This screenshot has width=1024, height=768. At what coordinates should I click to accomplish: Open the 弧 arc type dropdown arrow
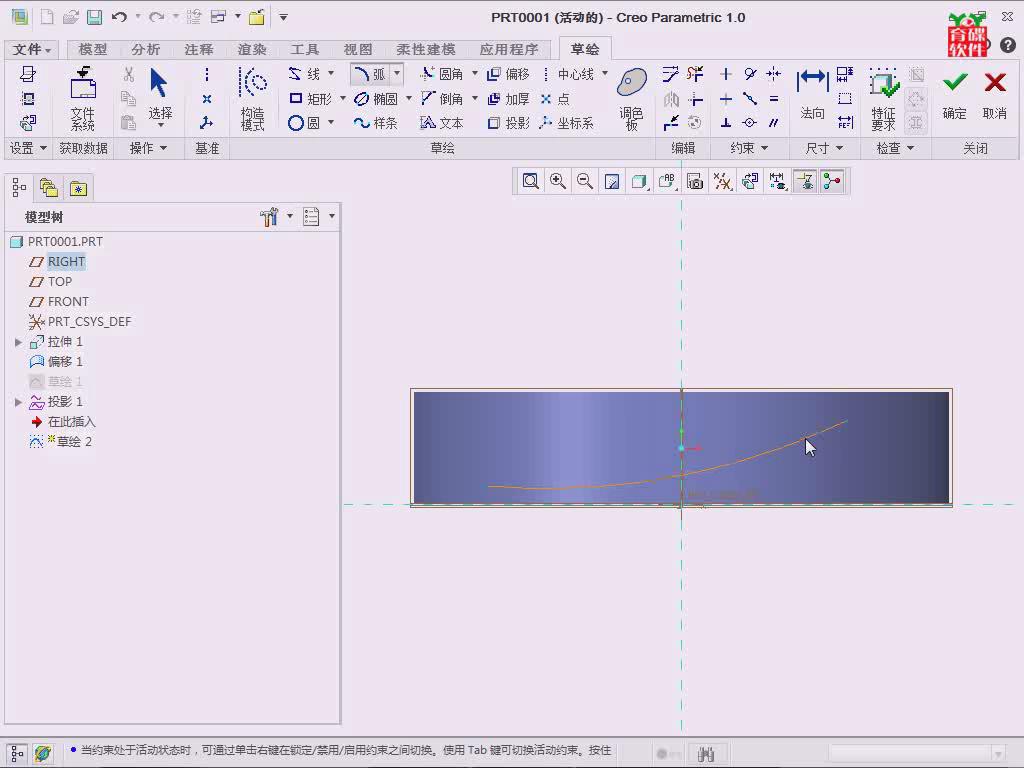point(396,73)
